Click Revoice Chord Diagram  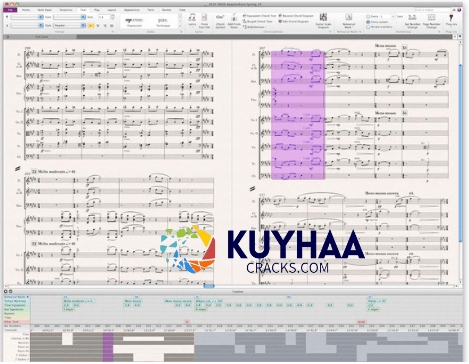tap(296, 16)
